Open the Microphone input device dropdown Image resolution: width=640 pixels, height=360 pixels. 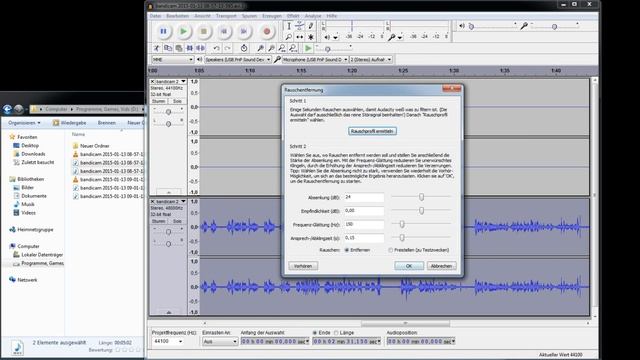315,60
